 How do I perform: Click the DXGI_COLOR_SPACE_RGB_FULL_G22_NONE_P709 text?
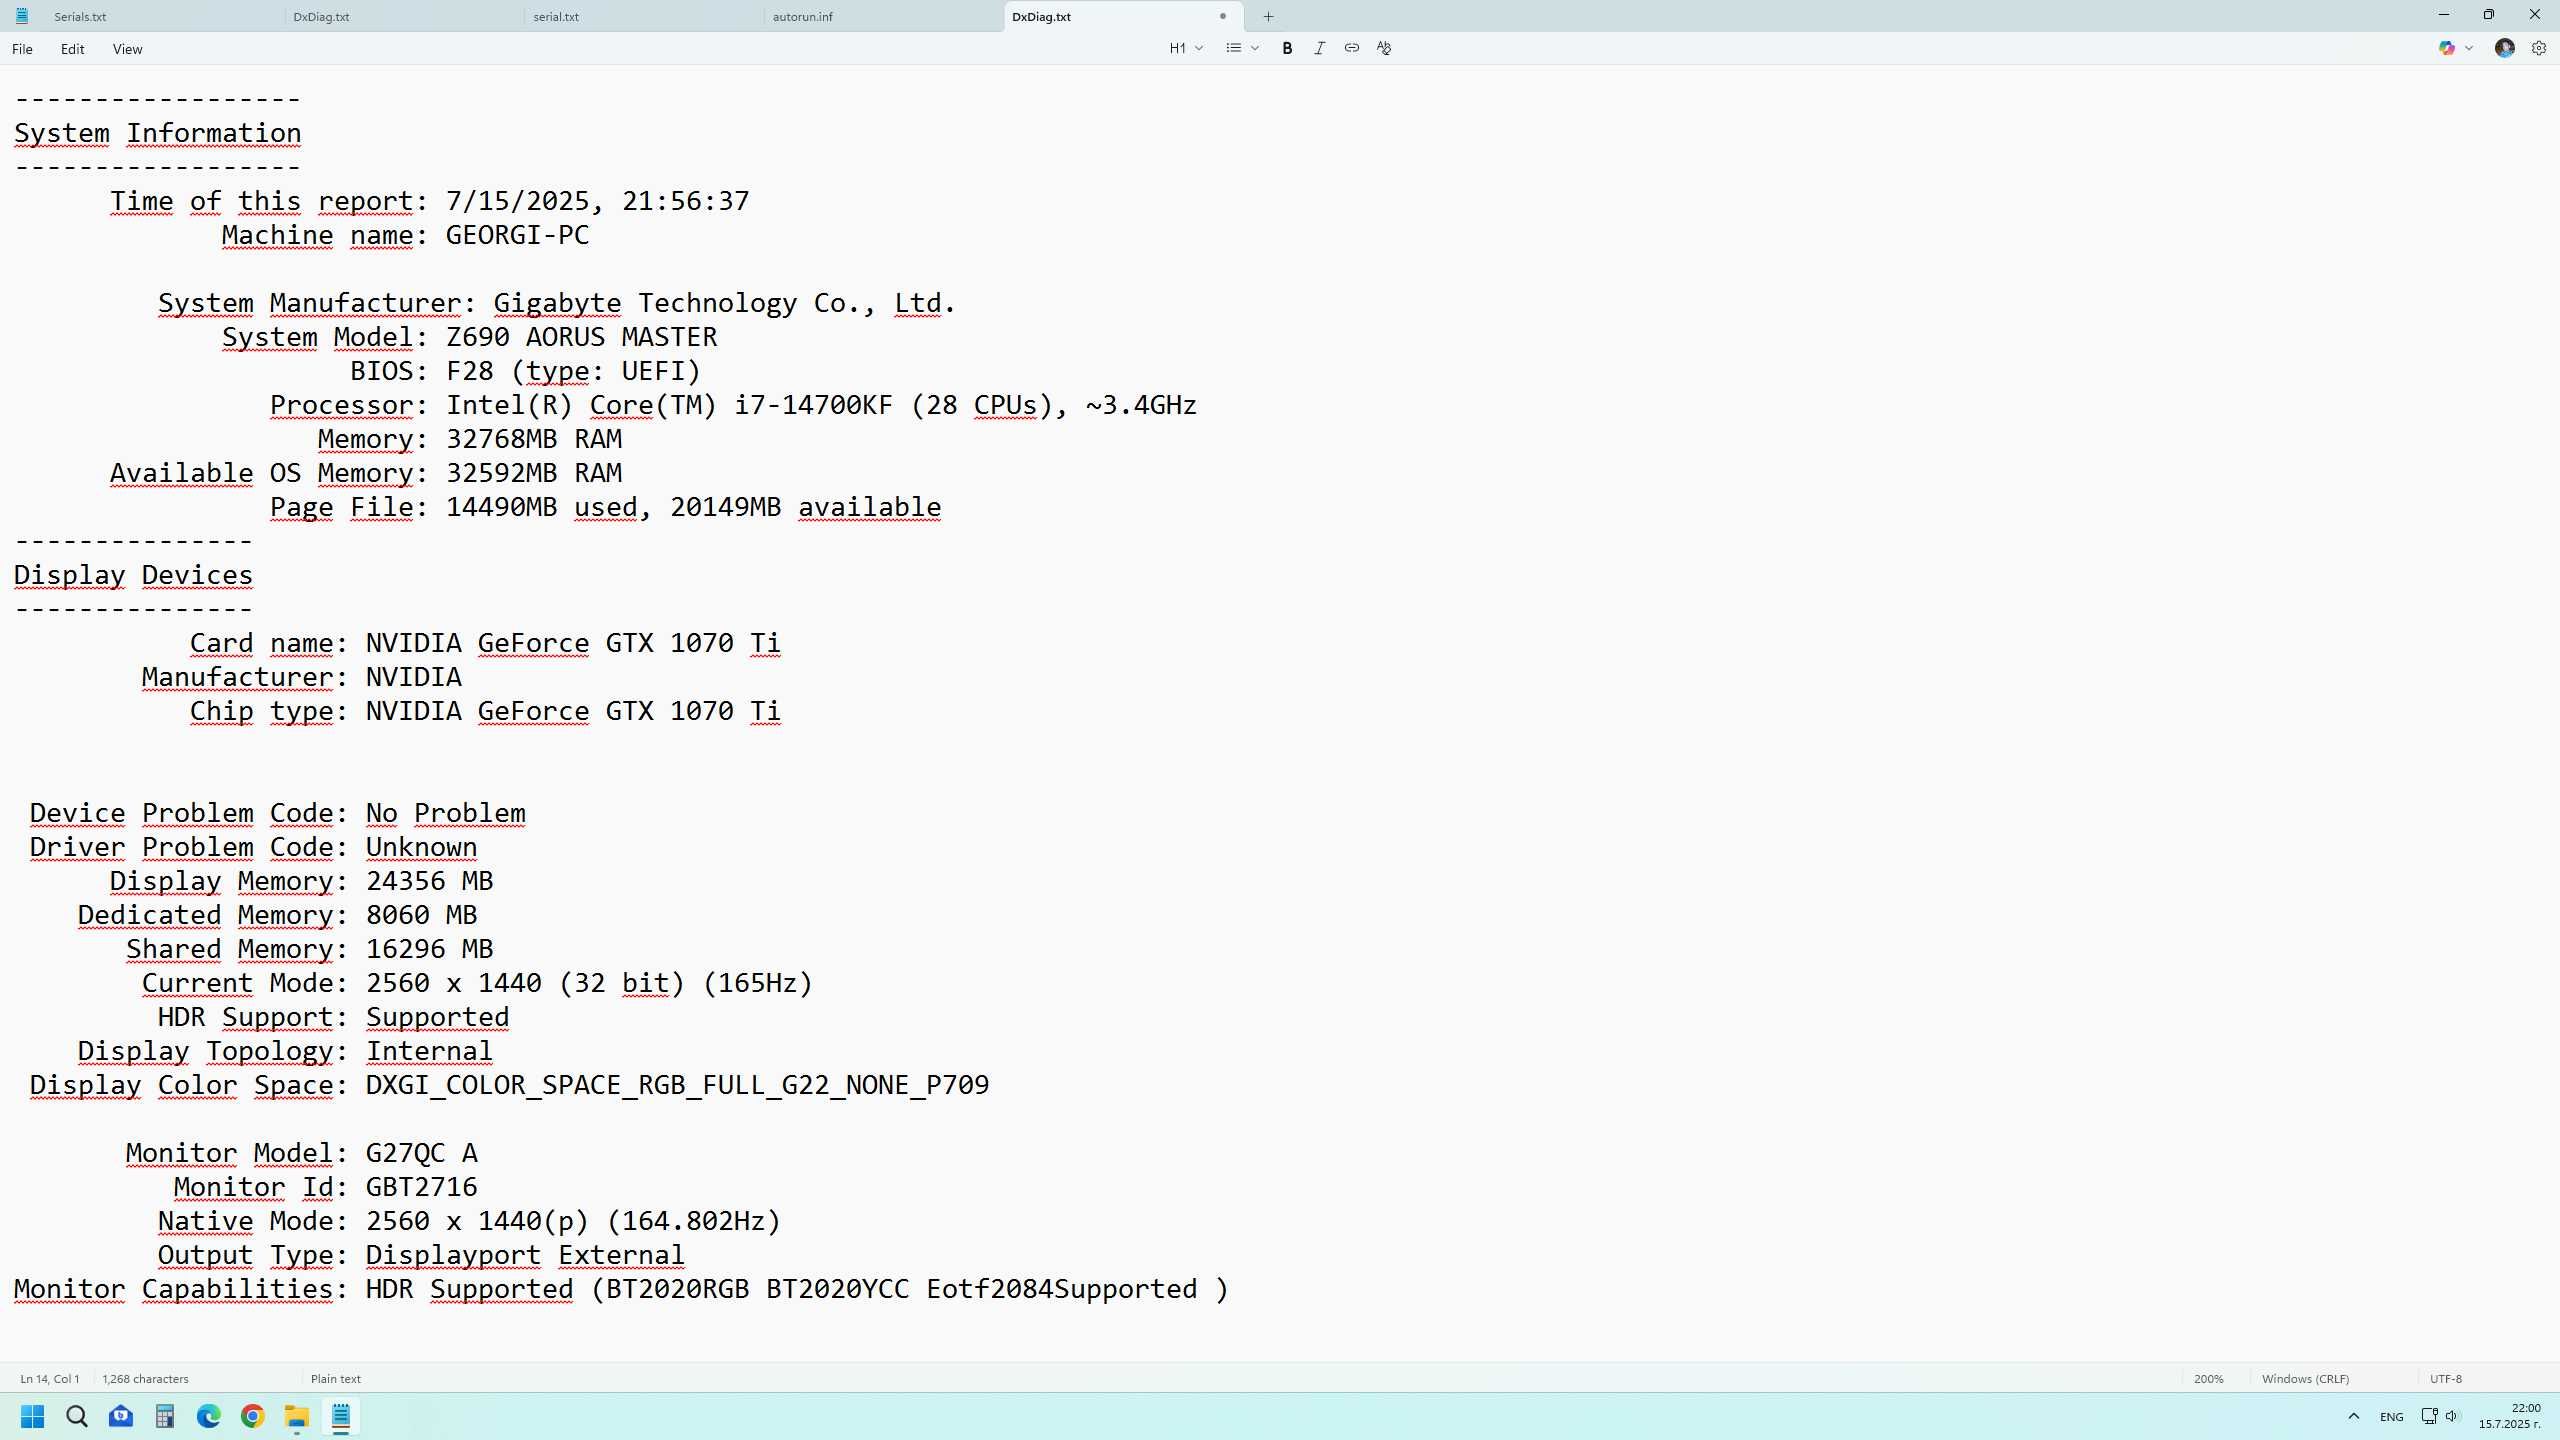coord(677,1085)
